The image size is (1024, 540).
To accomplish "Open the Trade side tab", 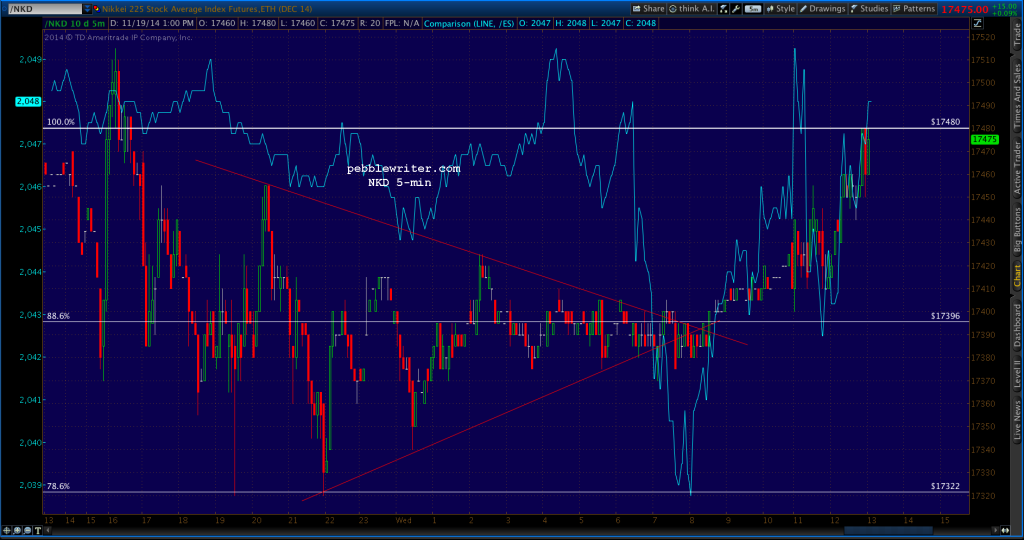I will (x=1017, y=37).
